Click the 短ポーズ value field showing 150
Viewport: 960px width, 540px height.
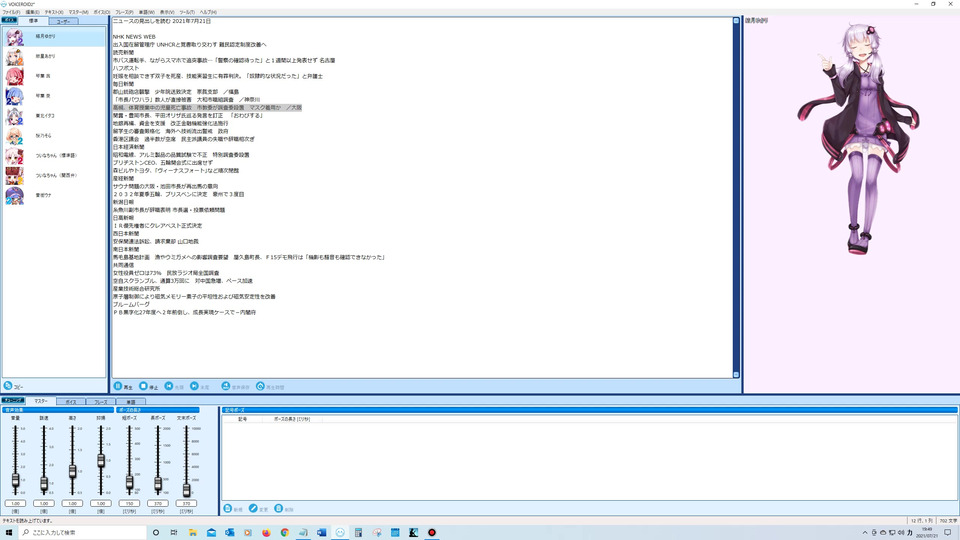tap(129, 503)
